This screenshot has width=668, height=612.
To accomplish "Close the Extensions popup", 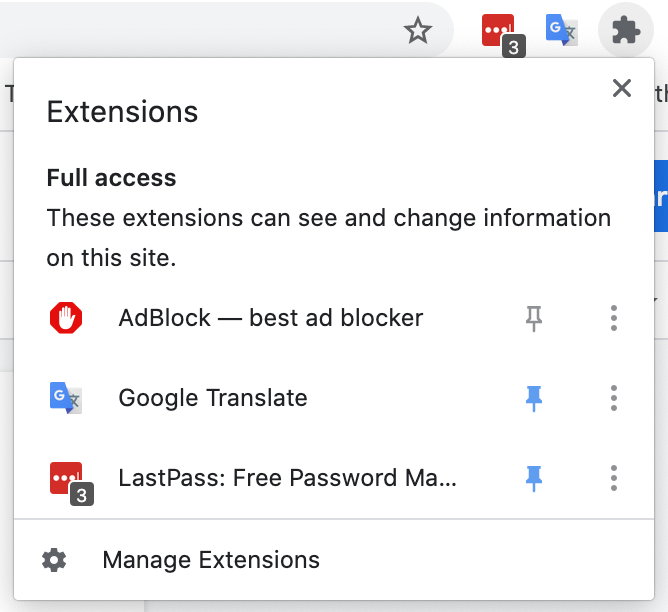I will (x=622, y=88).
